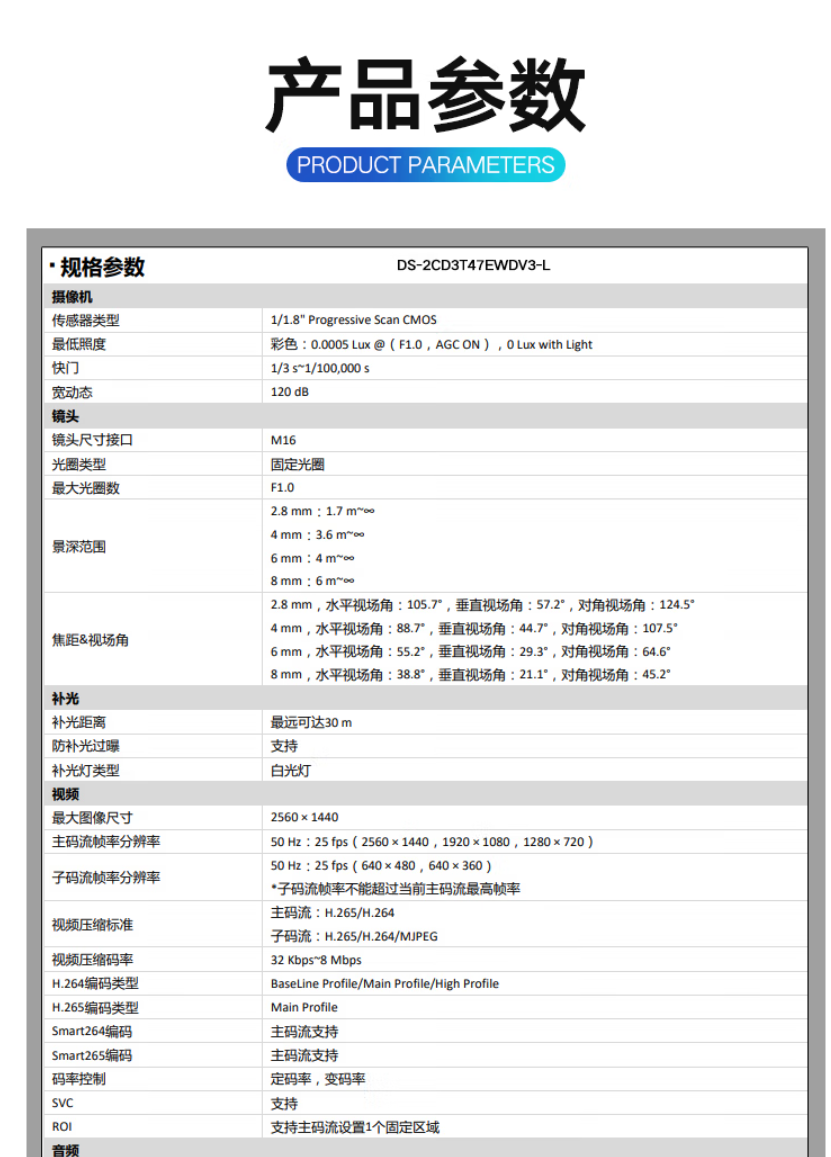Click the 2560 × 1440 max image size
Screen dimensions: 831x1157
coord(304,817)
